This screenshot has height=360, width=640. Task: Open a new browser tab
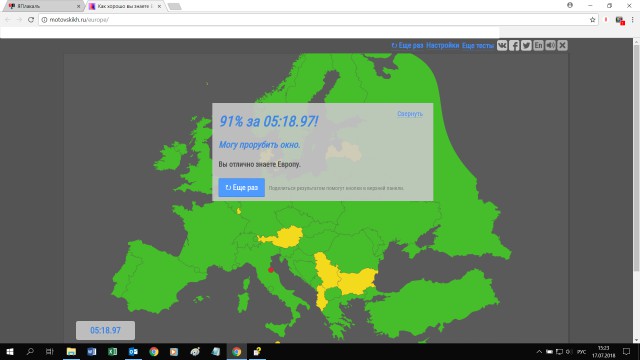(x=174, y=6)
